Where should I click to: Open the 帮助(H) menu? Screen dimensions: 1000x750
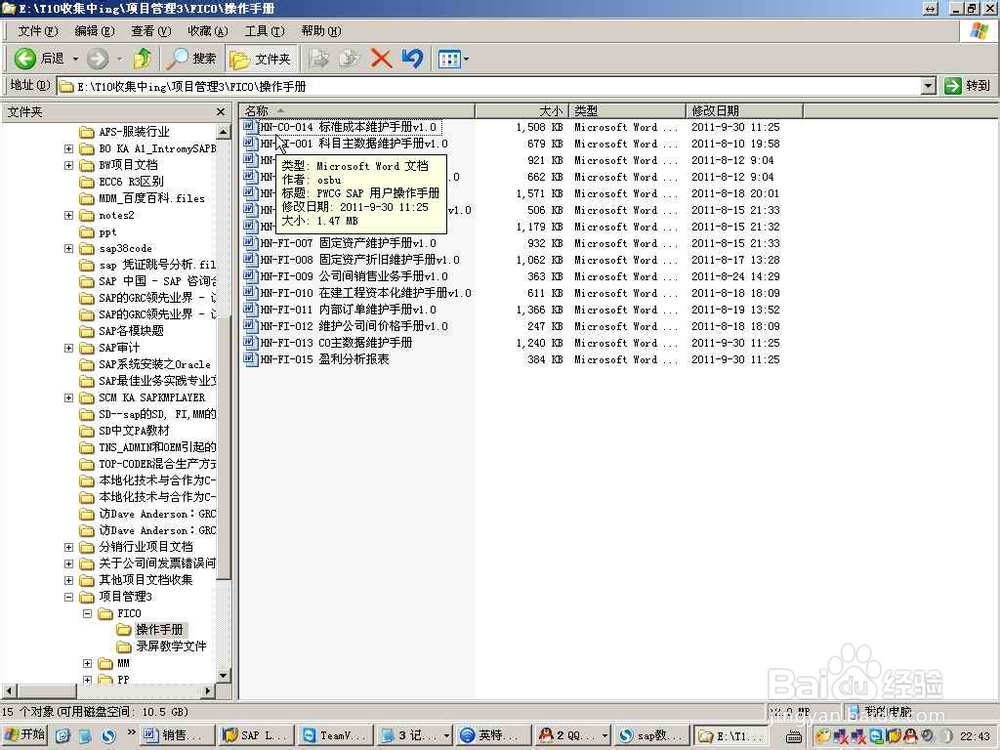click(x=321, y=31)
